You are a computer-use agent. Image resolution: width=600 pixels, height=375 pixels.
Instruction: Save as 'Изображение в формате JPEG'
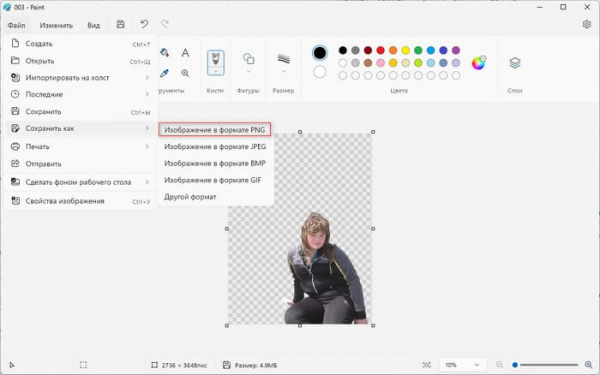click(215, 147)
